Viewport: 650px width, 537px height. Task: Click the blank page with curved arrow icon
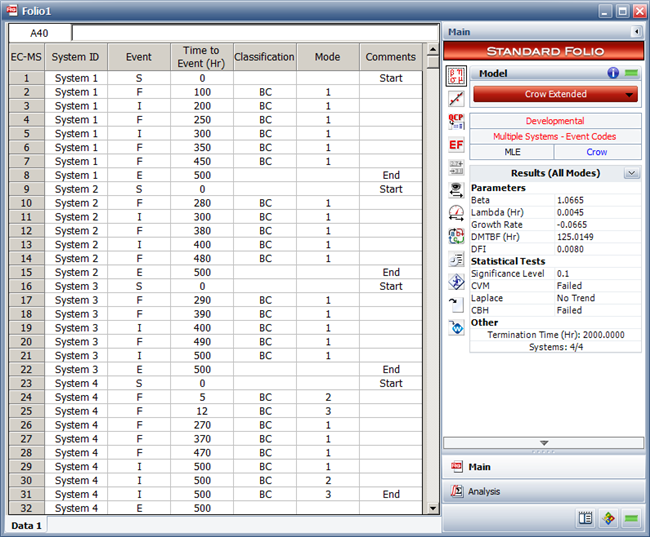[x=456, y=305]
